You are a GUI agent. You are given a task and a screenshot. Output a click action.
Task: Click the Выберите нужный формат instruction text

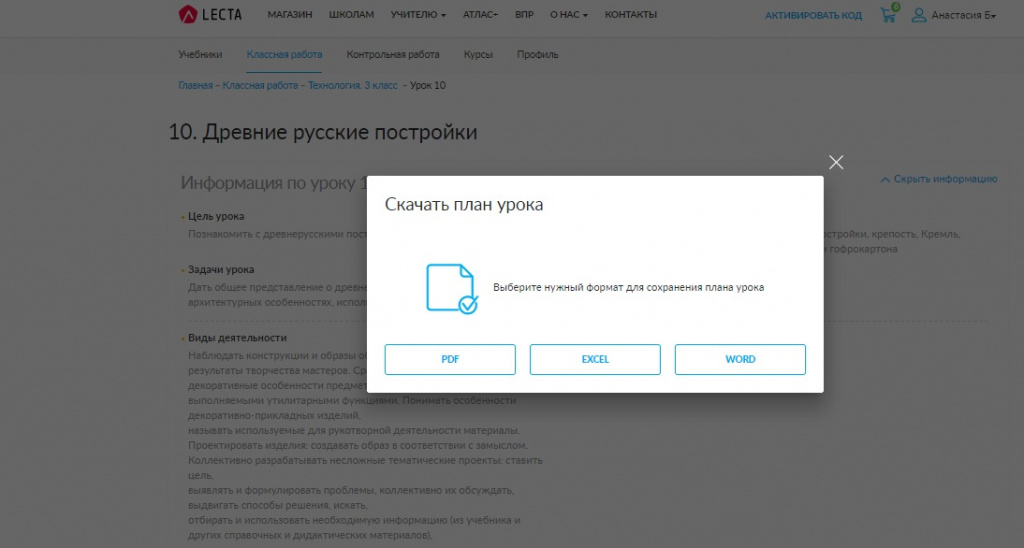click(x=628, y=287)
